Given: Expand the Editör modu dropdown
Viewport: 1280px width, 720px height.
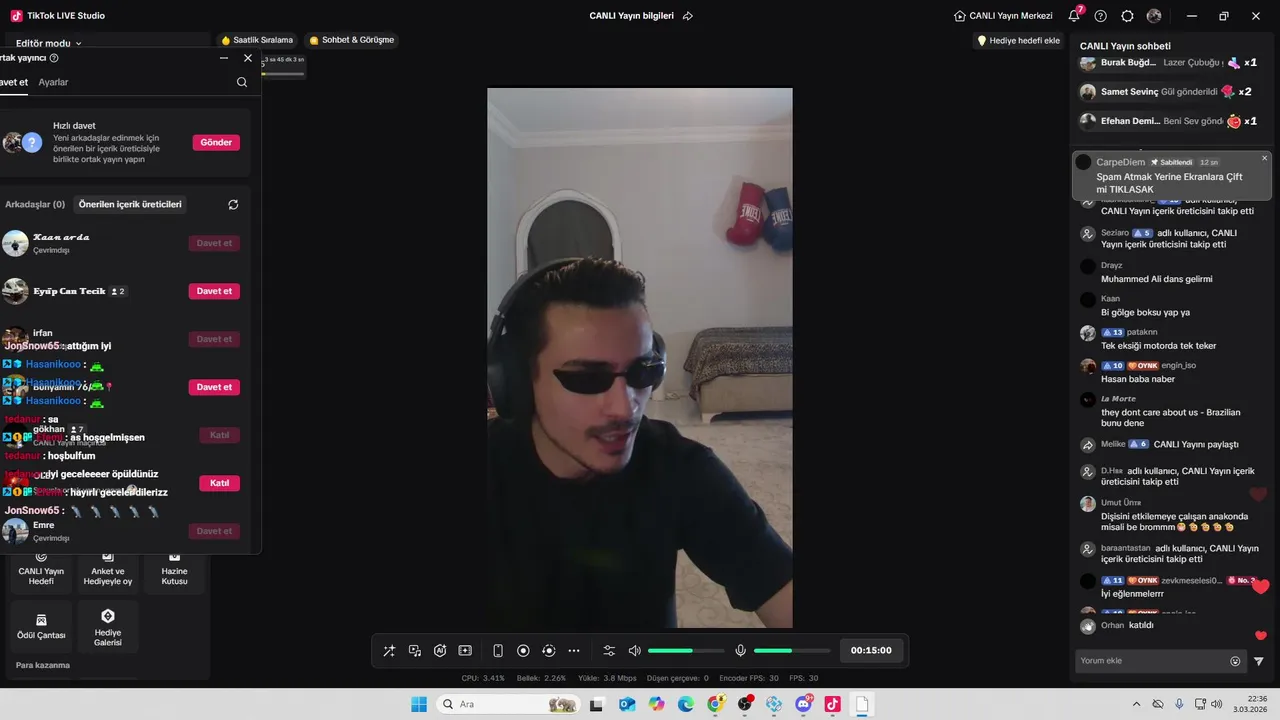Looking at the screenshot, I should [x=49, y=43].
